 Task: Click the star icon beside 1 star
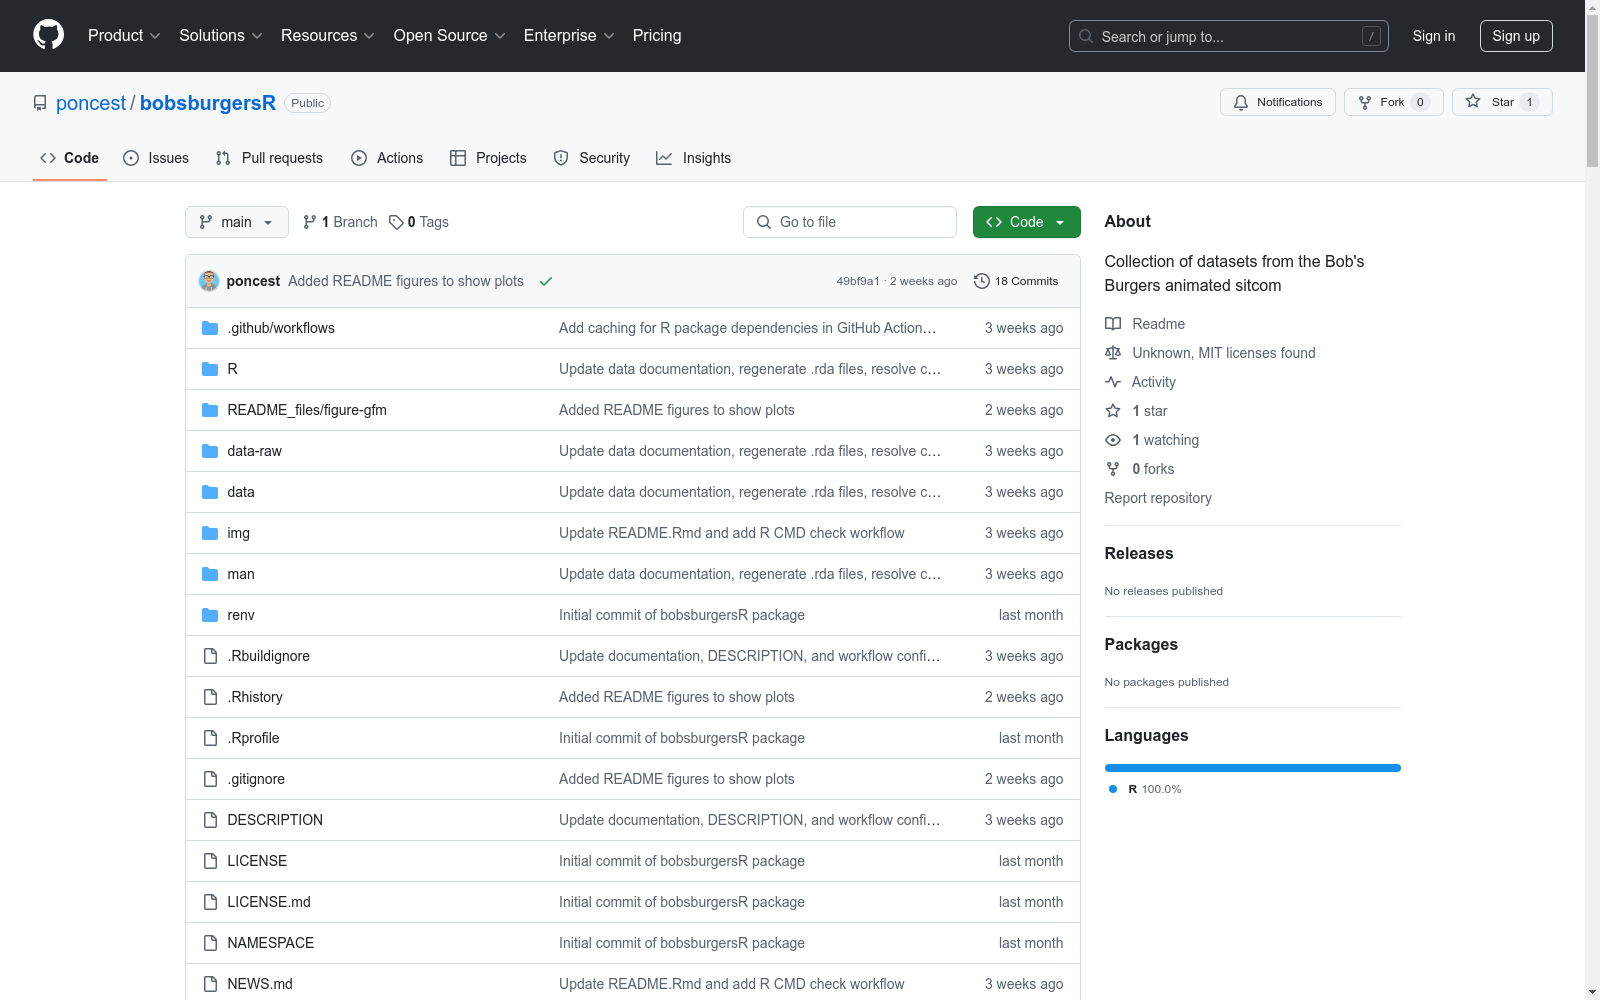[x=1113, y=411]
